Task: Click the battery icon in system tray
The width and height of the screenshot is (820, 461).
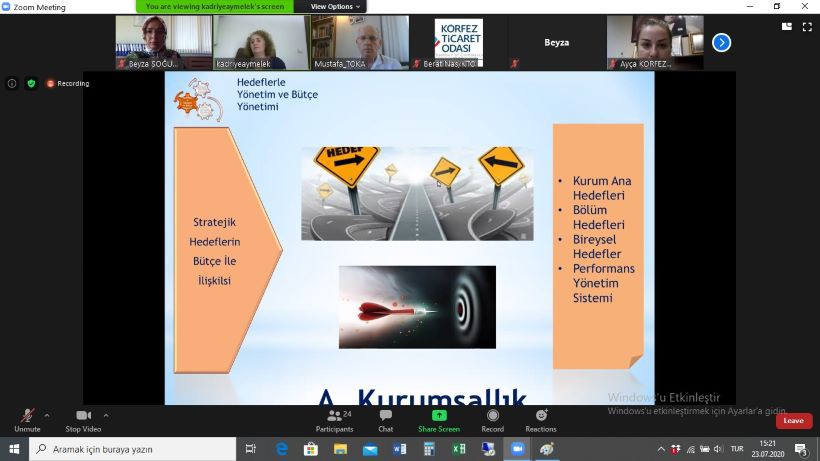Action: [x=704, y=449]
